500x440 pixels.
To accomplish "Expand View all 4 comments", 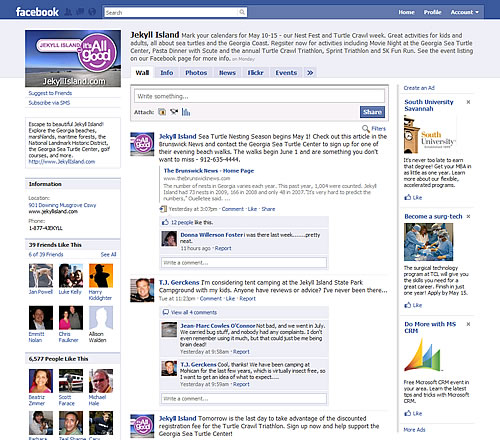I will pos(194,312).
